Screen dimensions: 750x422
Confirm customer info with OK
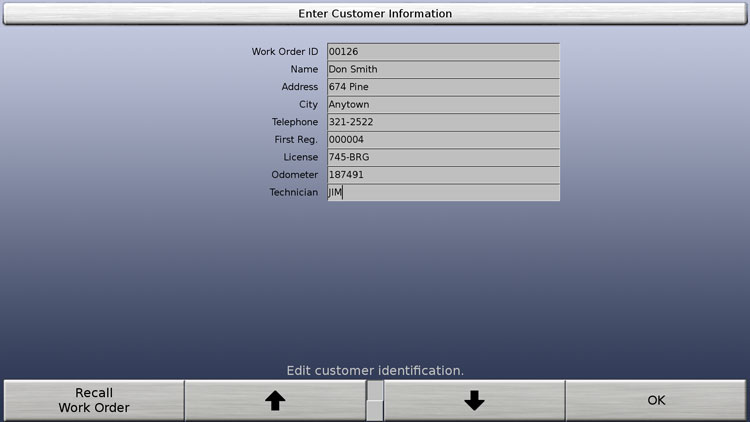click(x=656, y=400)
